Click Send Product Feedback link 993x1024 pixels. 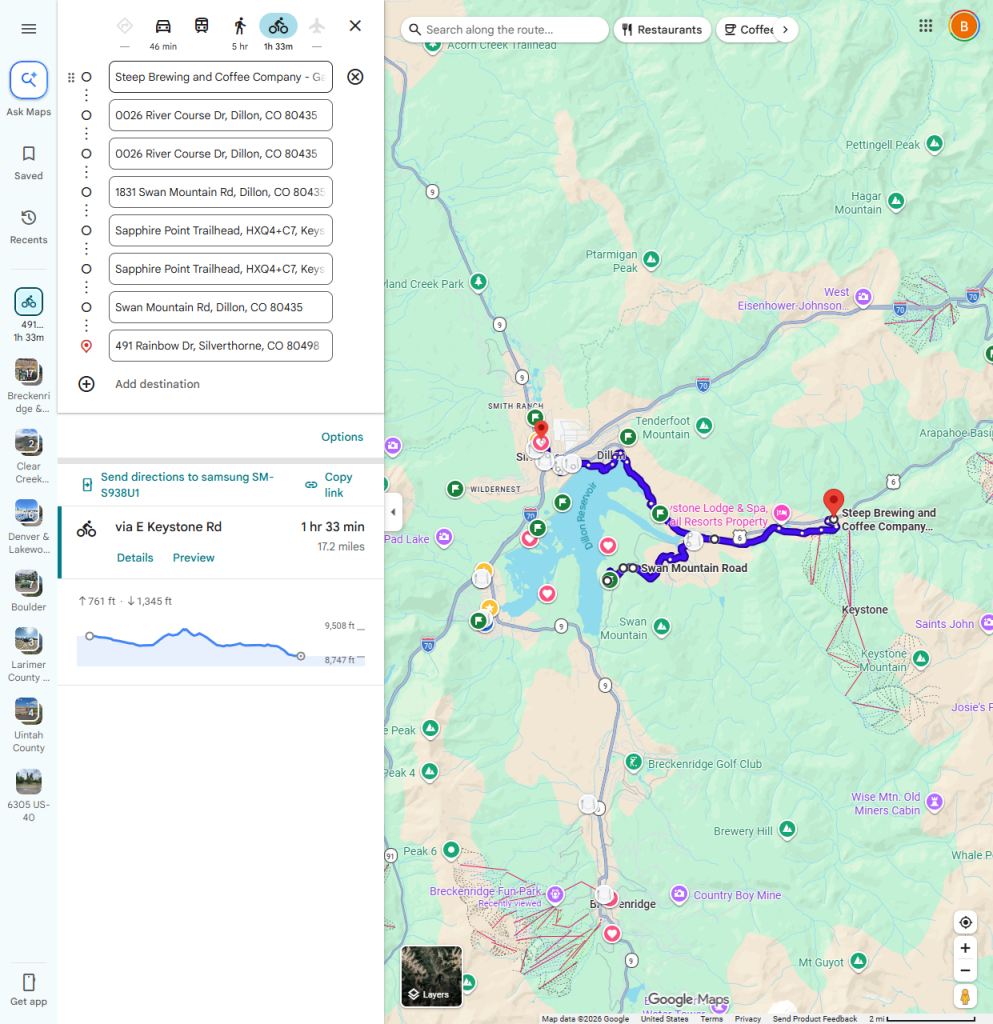(815, 1019)
